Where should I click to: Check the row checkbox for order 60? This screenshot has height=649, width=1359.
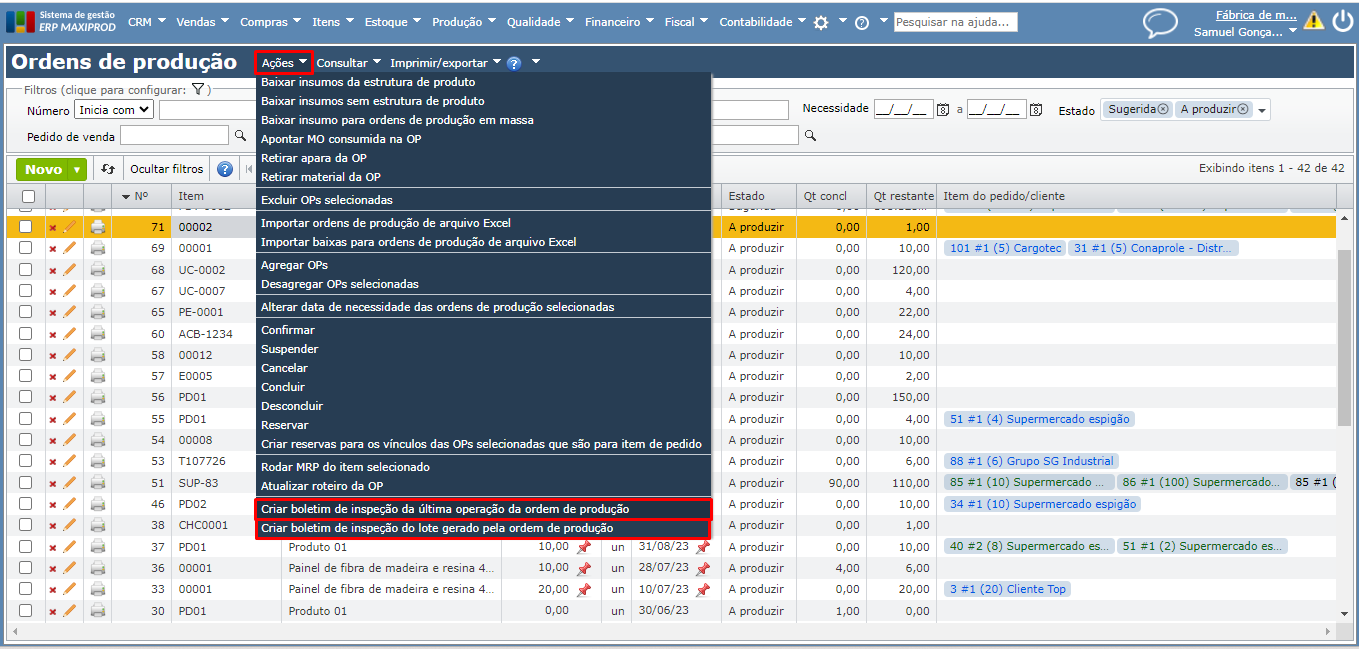click(26, 334)
